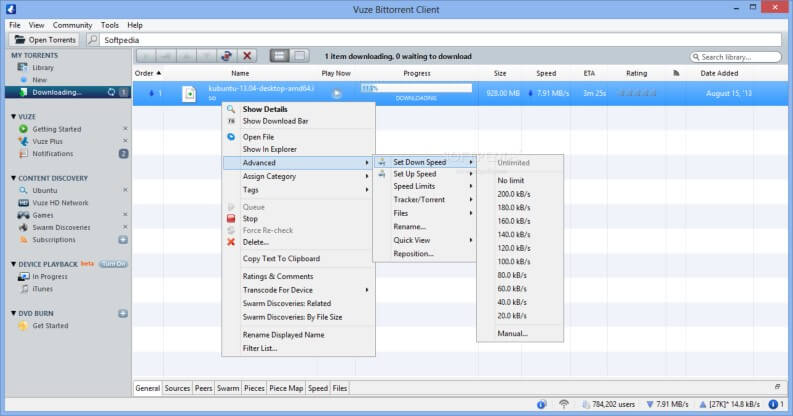Click the star rating of kubuntu torrent
This screenshot has height=416, width=793.
[x=637, y=93]
